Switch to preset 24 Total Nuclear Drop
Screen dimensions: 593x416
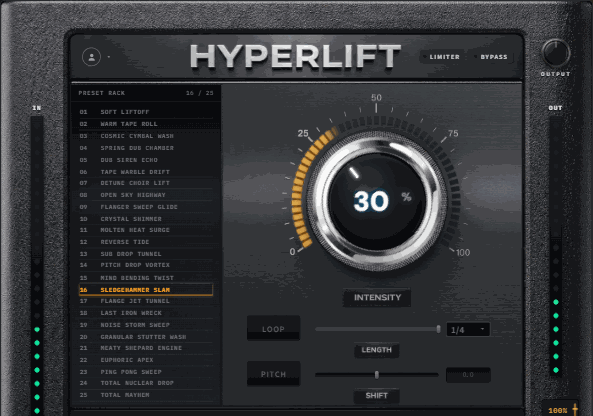(x=146, y=383)
